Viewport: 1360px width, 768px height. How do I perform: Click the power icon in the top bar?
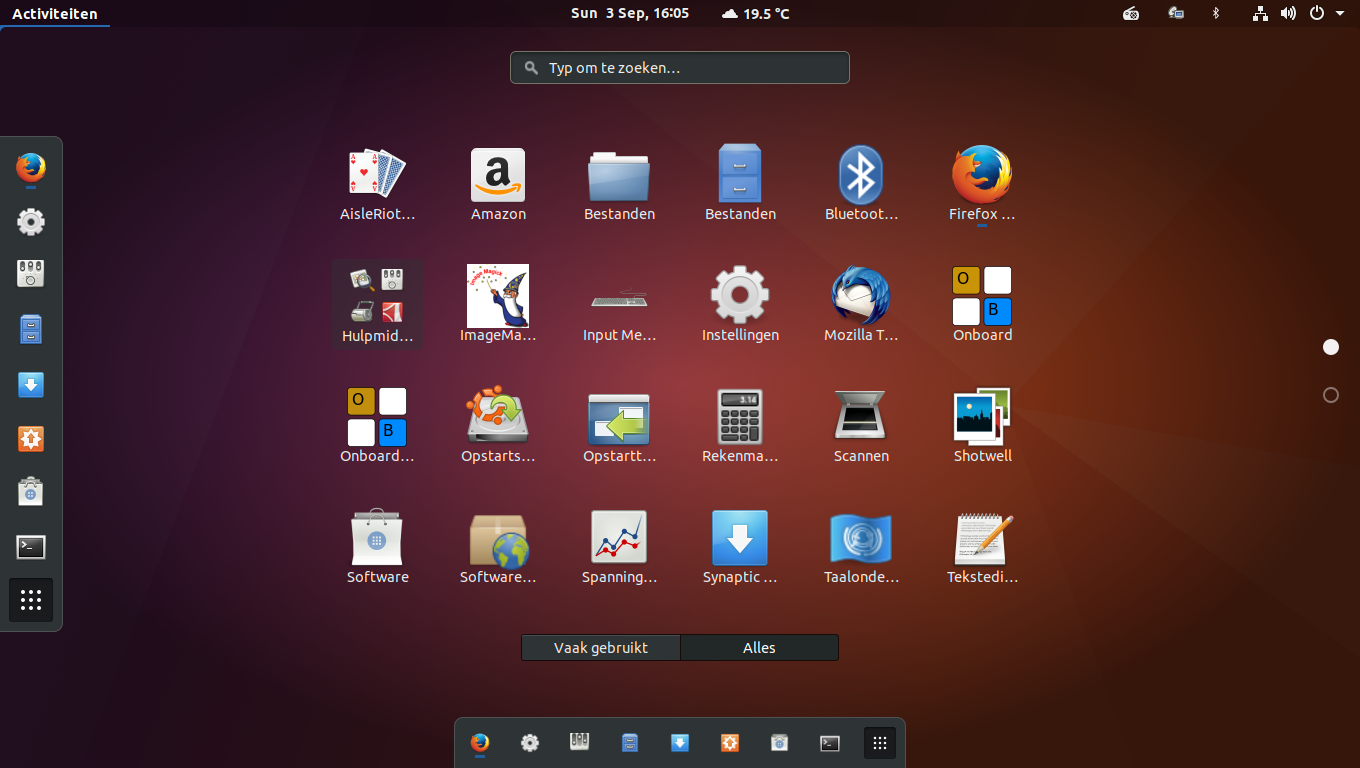pos(1317,13)
